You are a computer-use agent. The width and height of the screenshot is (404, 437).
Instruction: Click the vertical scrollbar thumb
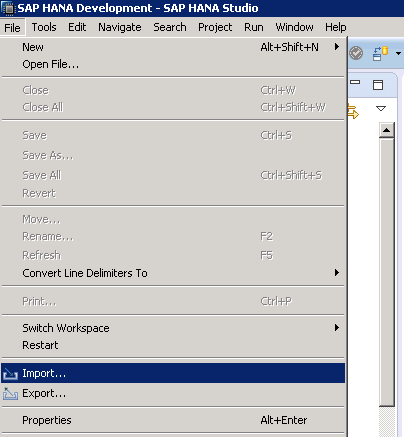(x=387, y=272)
